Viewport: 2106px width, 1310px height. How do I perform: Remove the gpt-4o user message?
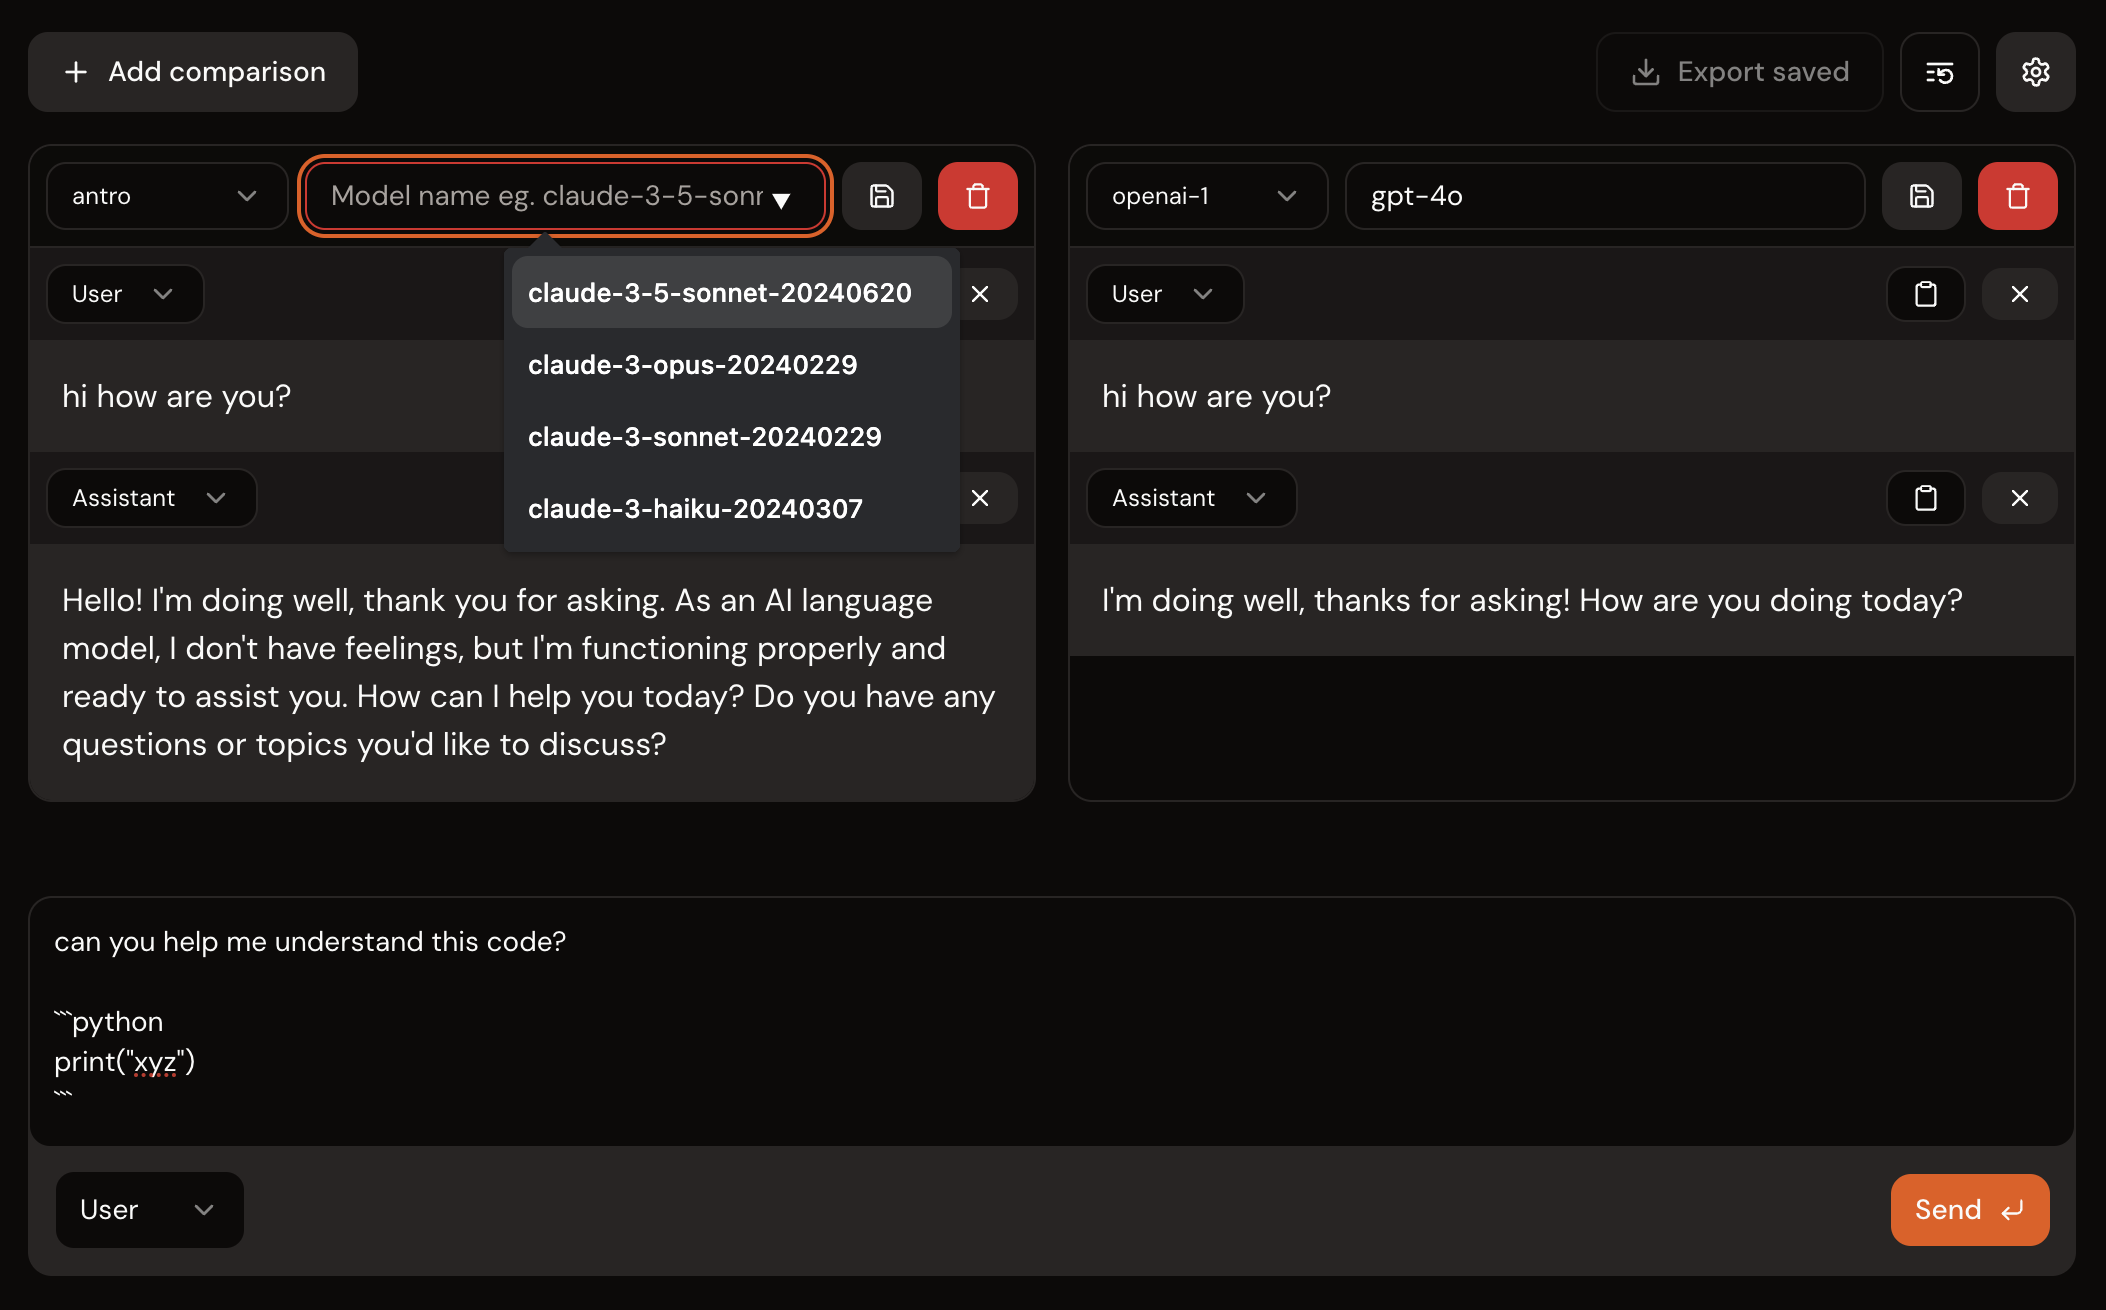coord(2019,294)
